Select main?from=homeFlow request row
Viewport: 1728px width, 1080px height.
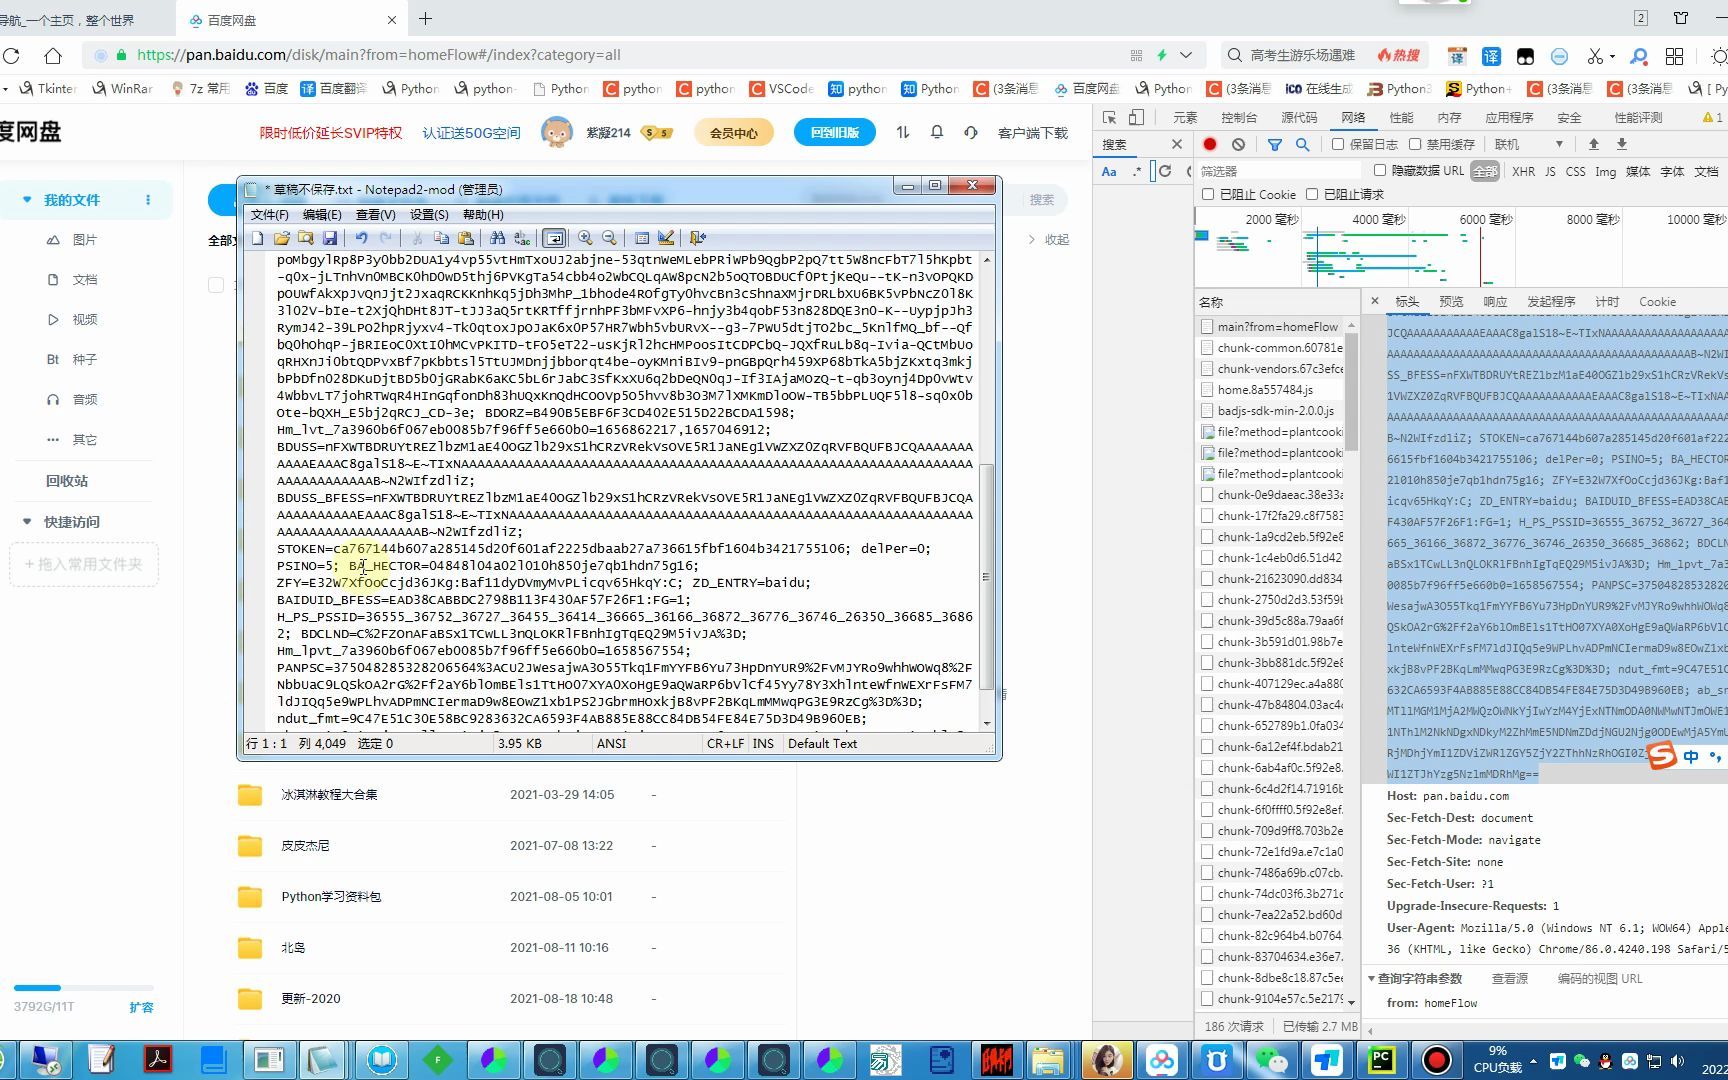click(x=1271, y=327)
